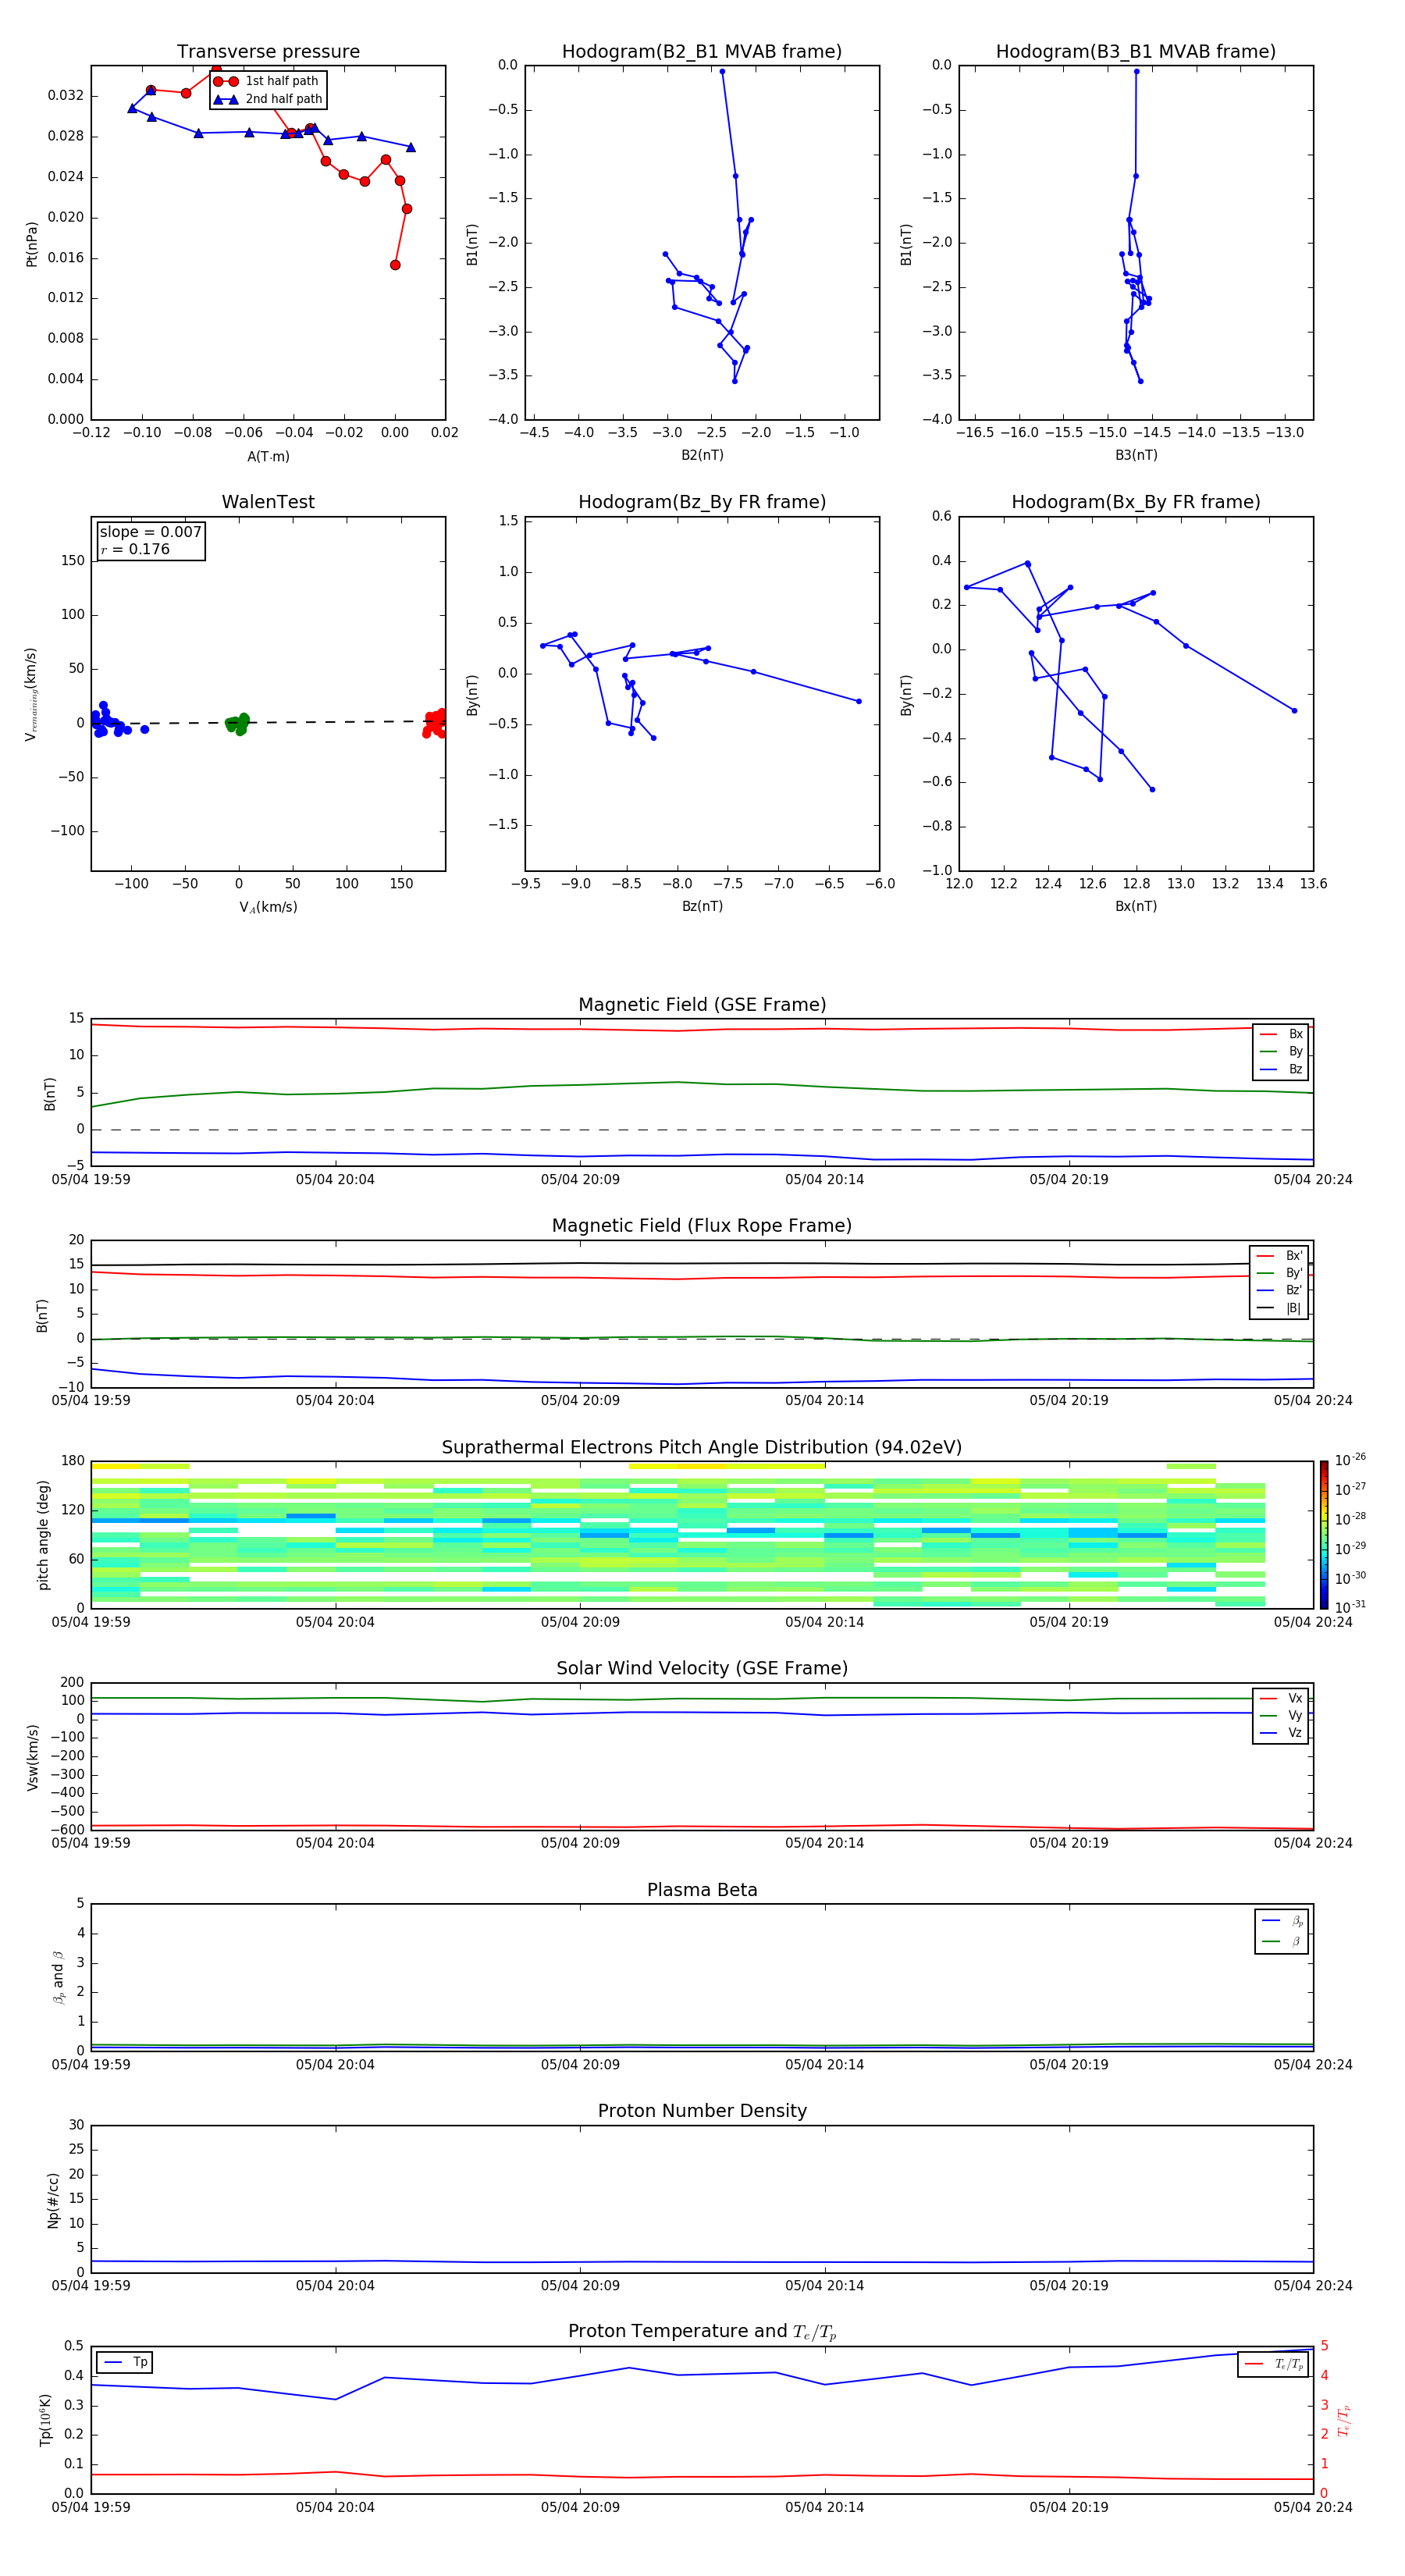This screenshot has height=2576, width=1405.
Task: Click the 'B2(nT)' x-axis label
Action: (x=702, y=455)
